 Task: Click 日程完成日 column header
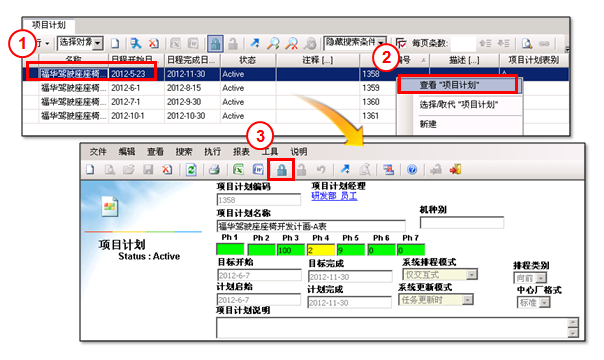point(192,60)
